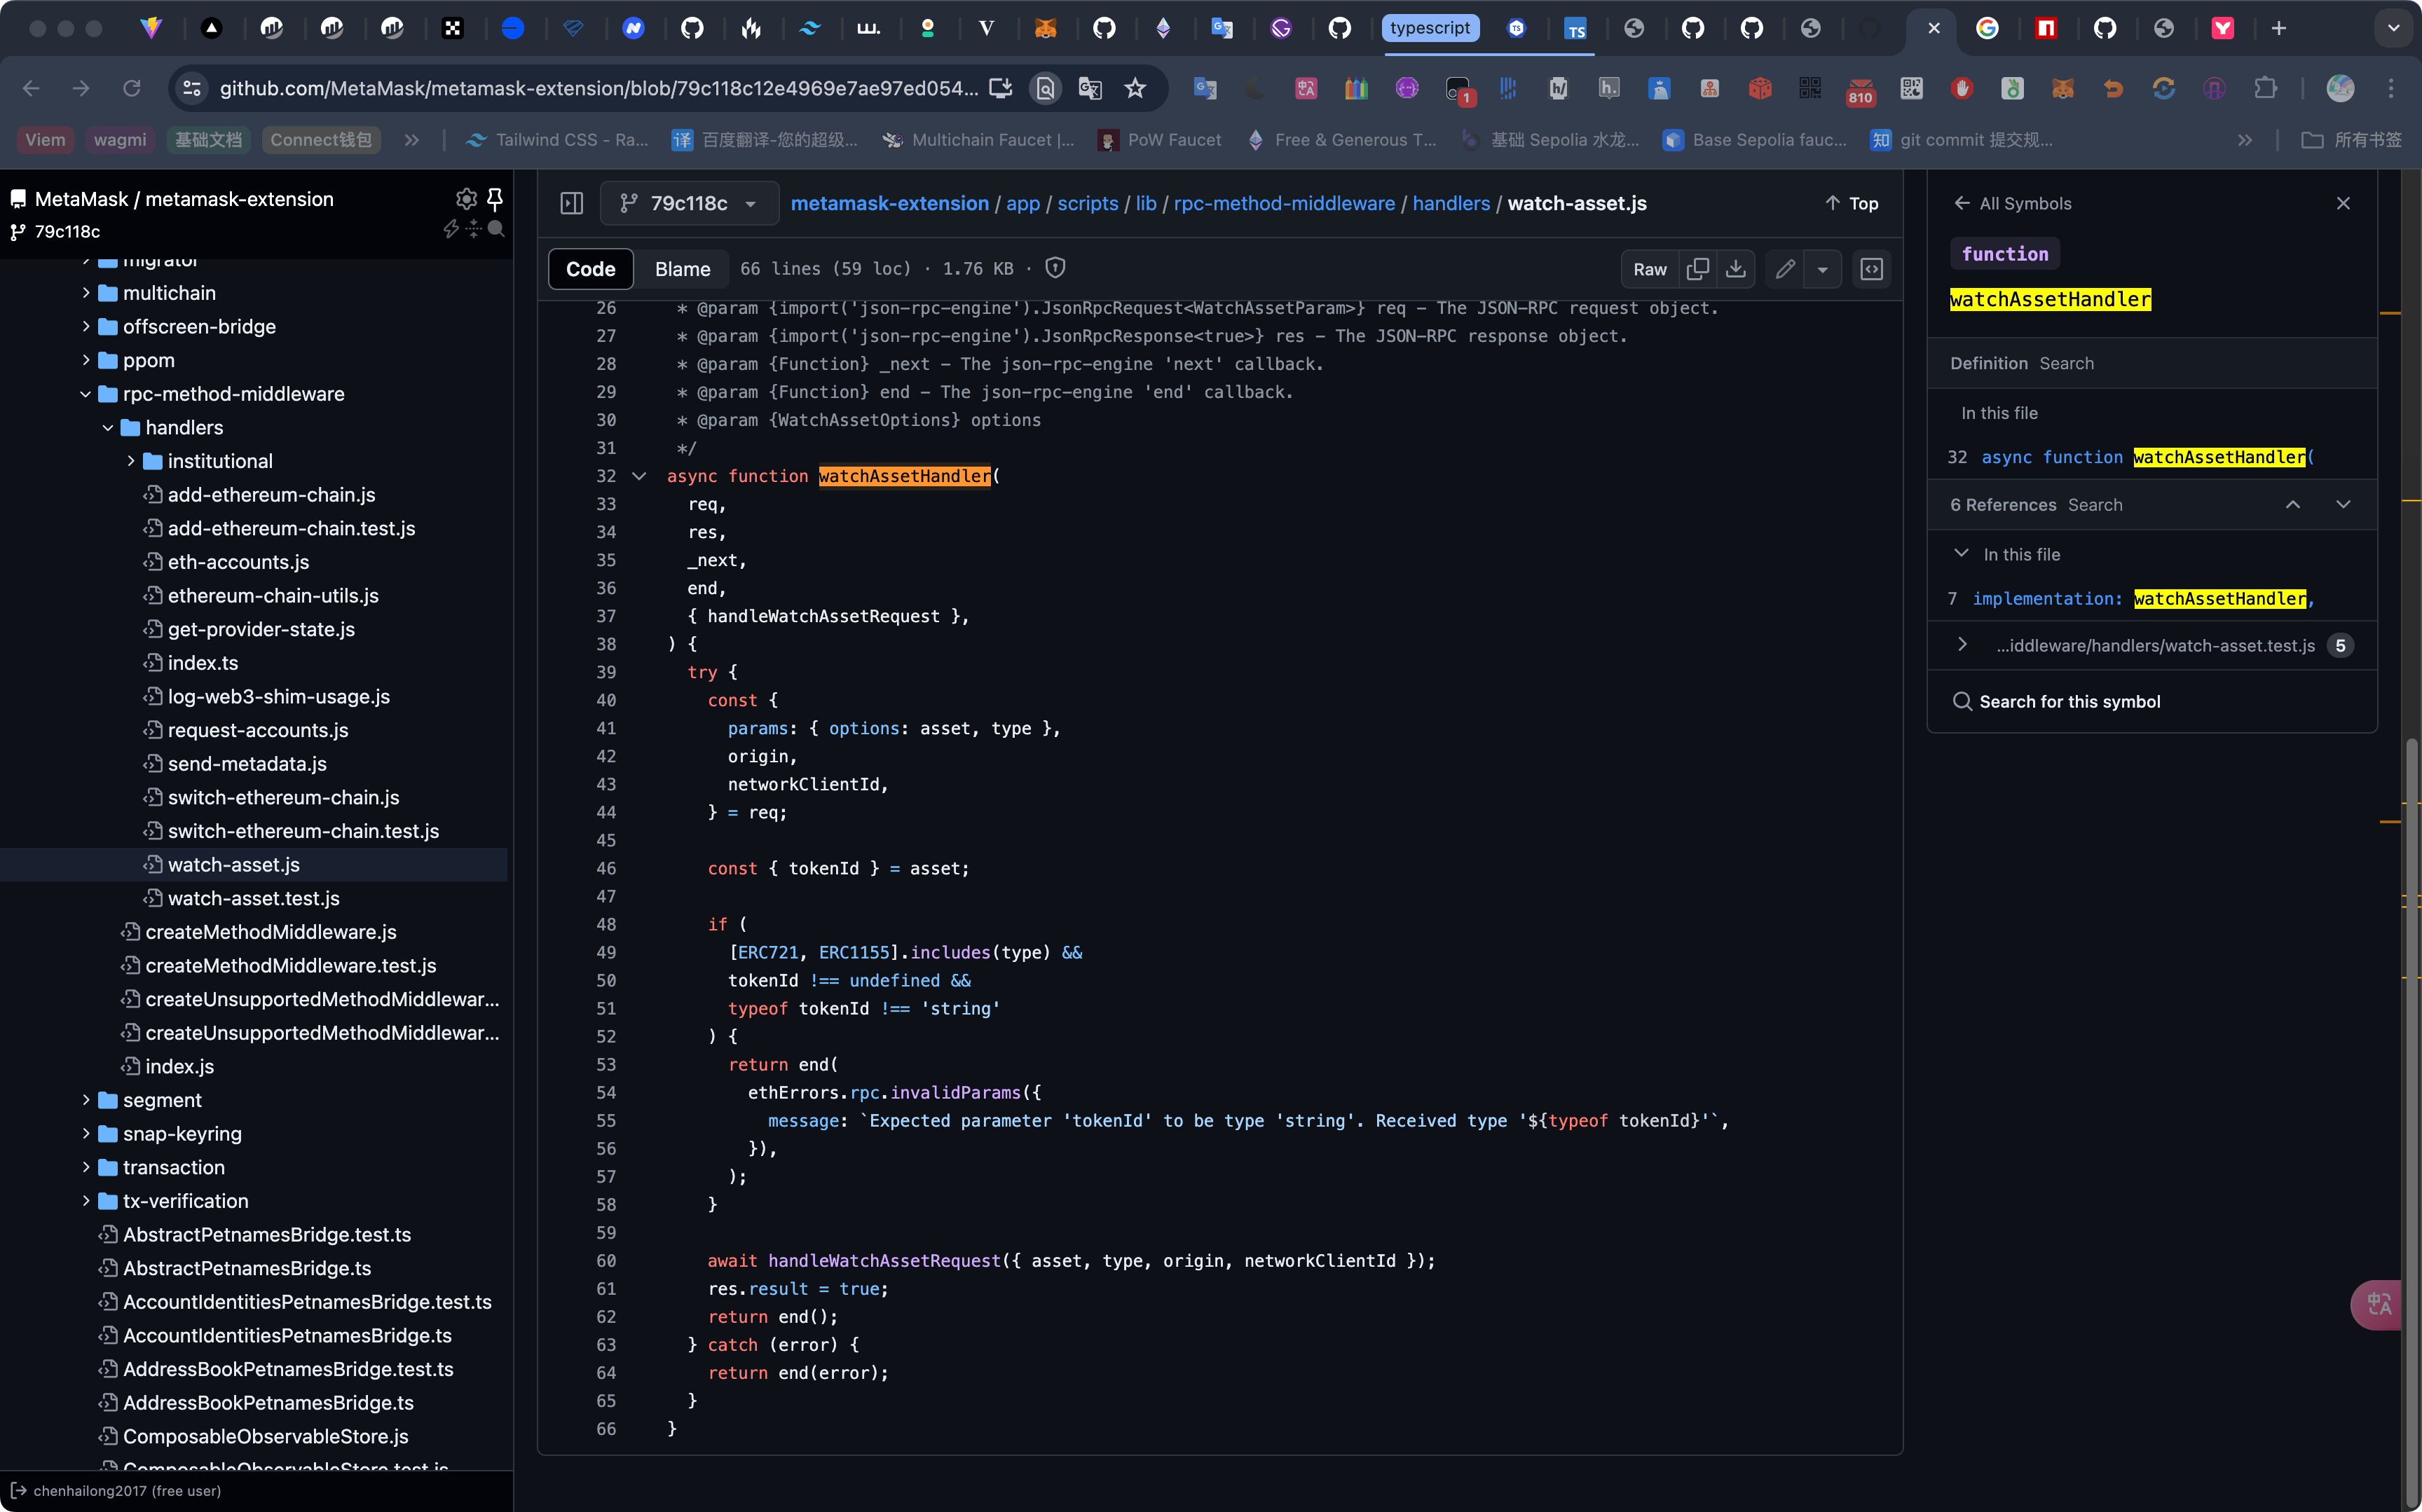
Task: Sign out icon beside chenhailong2017
Action: [x=18, y=1490]
